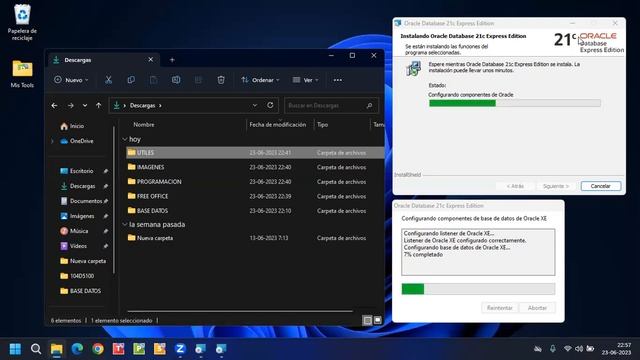Image resolution: width=640 pixels, height=360 pixels.
Task: Open the red T app in taskbar
Action: click(x=118, y=349)
